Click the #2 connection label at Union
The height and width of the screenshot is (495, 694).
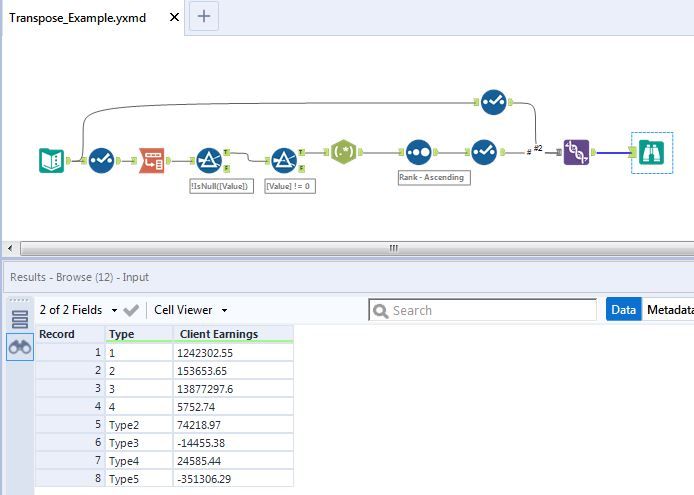tap(538, 148)
